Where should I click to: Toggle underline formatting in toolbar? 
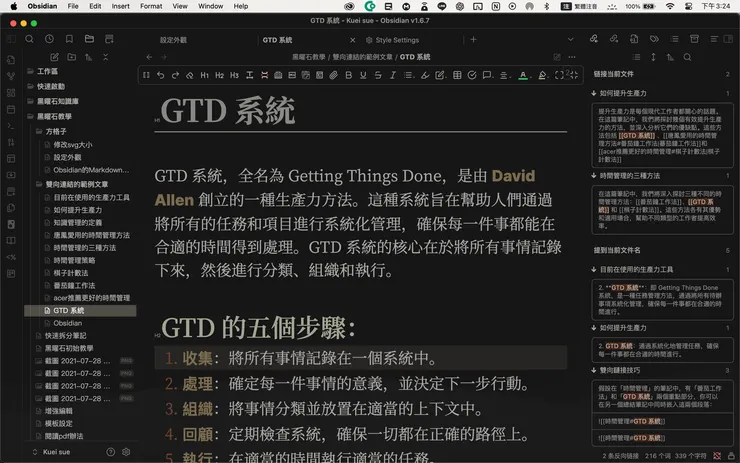click(363, 76)
